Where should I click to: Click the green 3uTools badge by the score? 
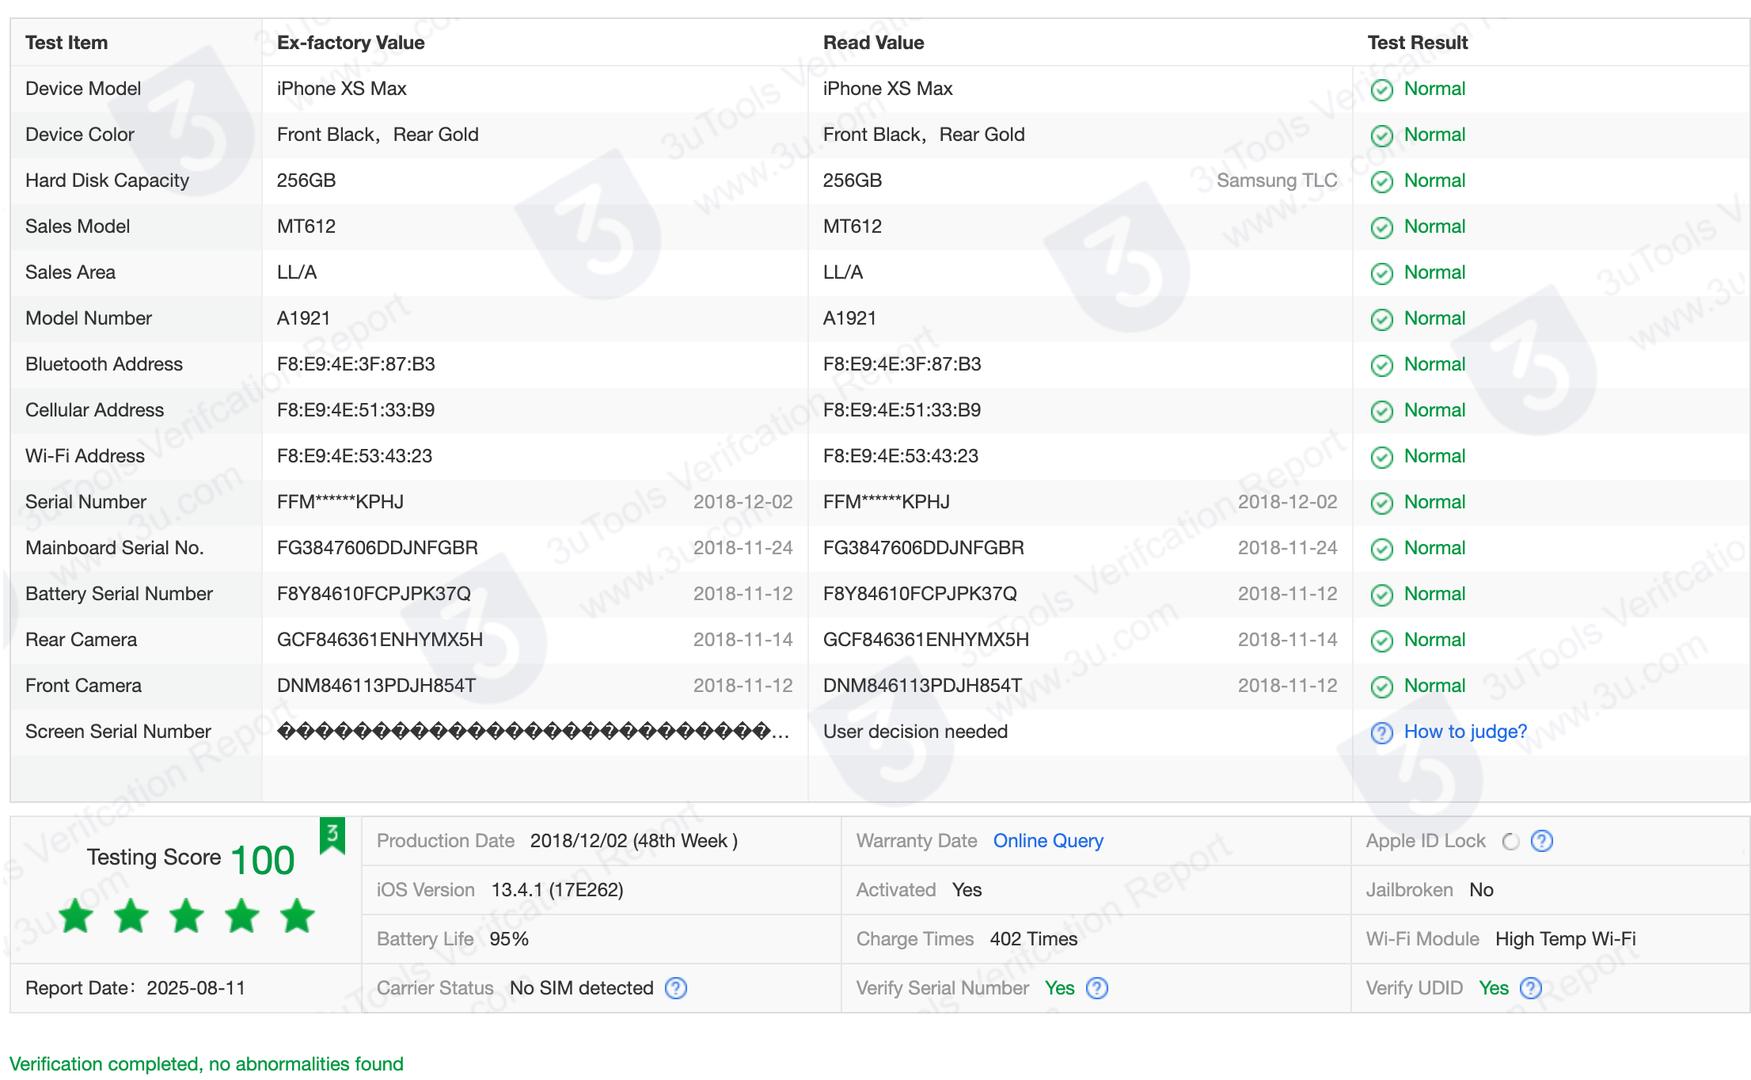point(332,835)
